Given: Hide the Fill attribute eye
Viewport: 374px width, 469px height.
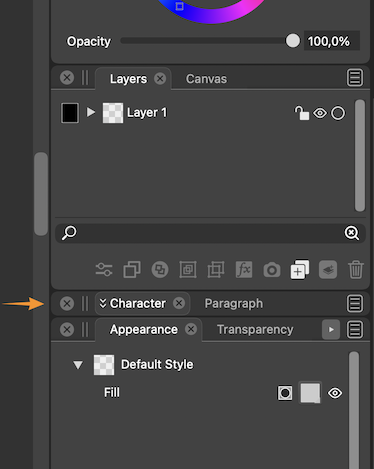Looking at the screenshot, I should pos(335,393).
